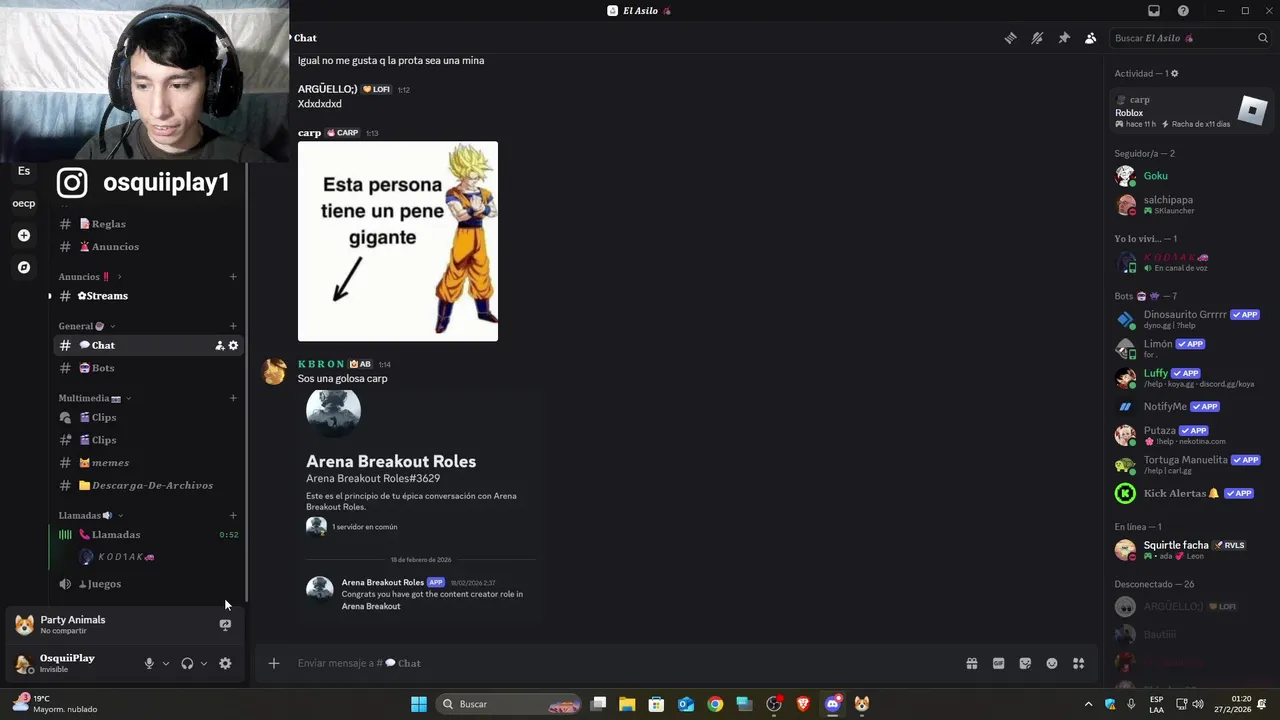
Task: Open member salchipapa in member list
Action: click(1192, 205)
